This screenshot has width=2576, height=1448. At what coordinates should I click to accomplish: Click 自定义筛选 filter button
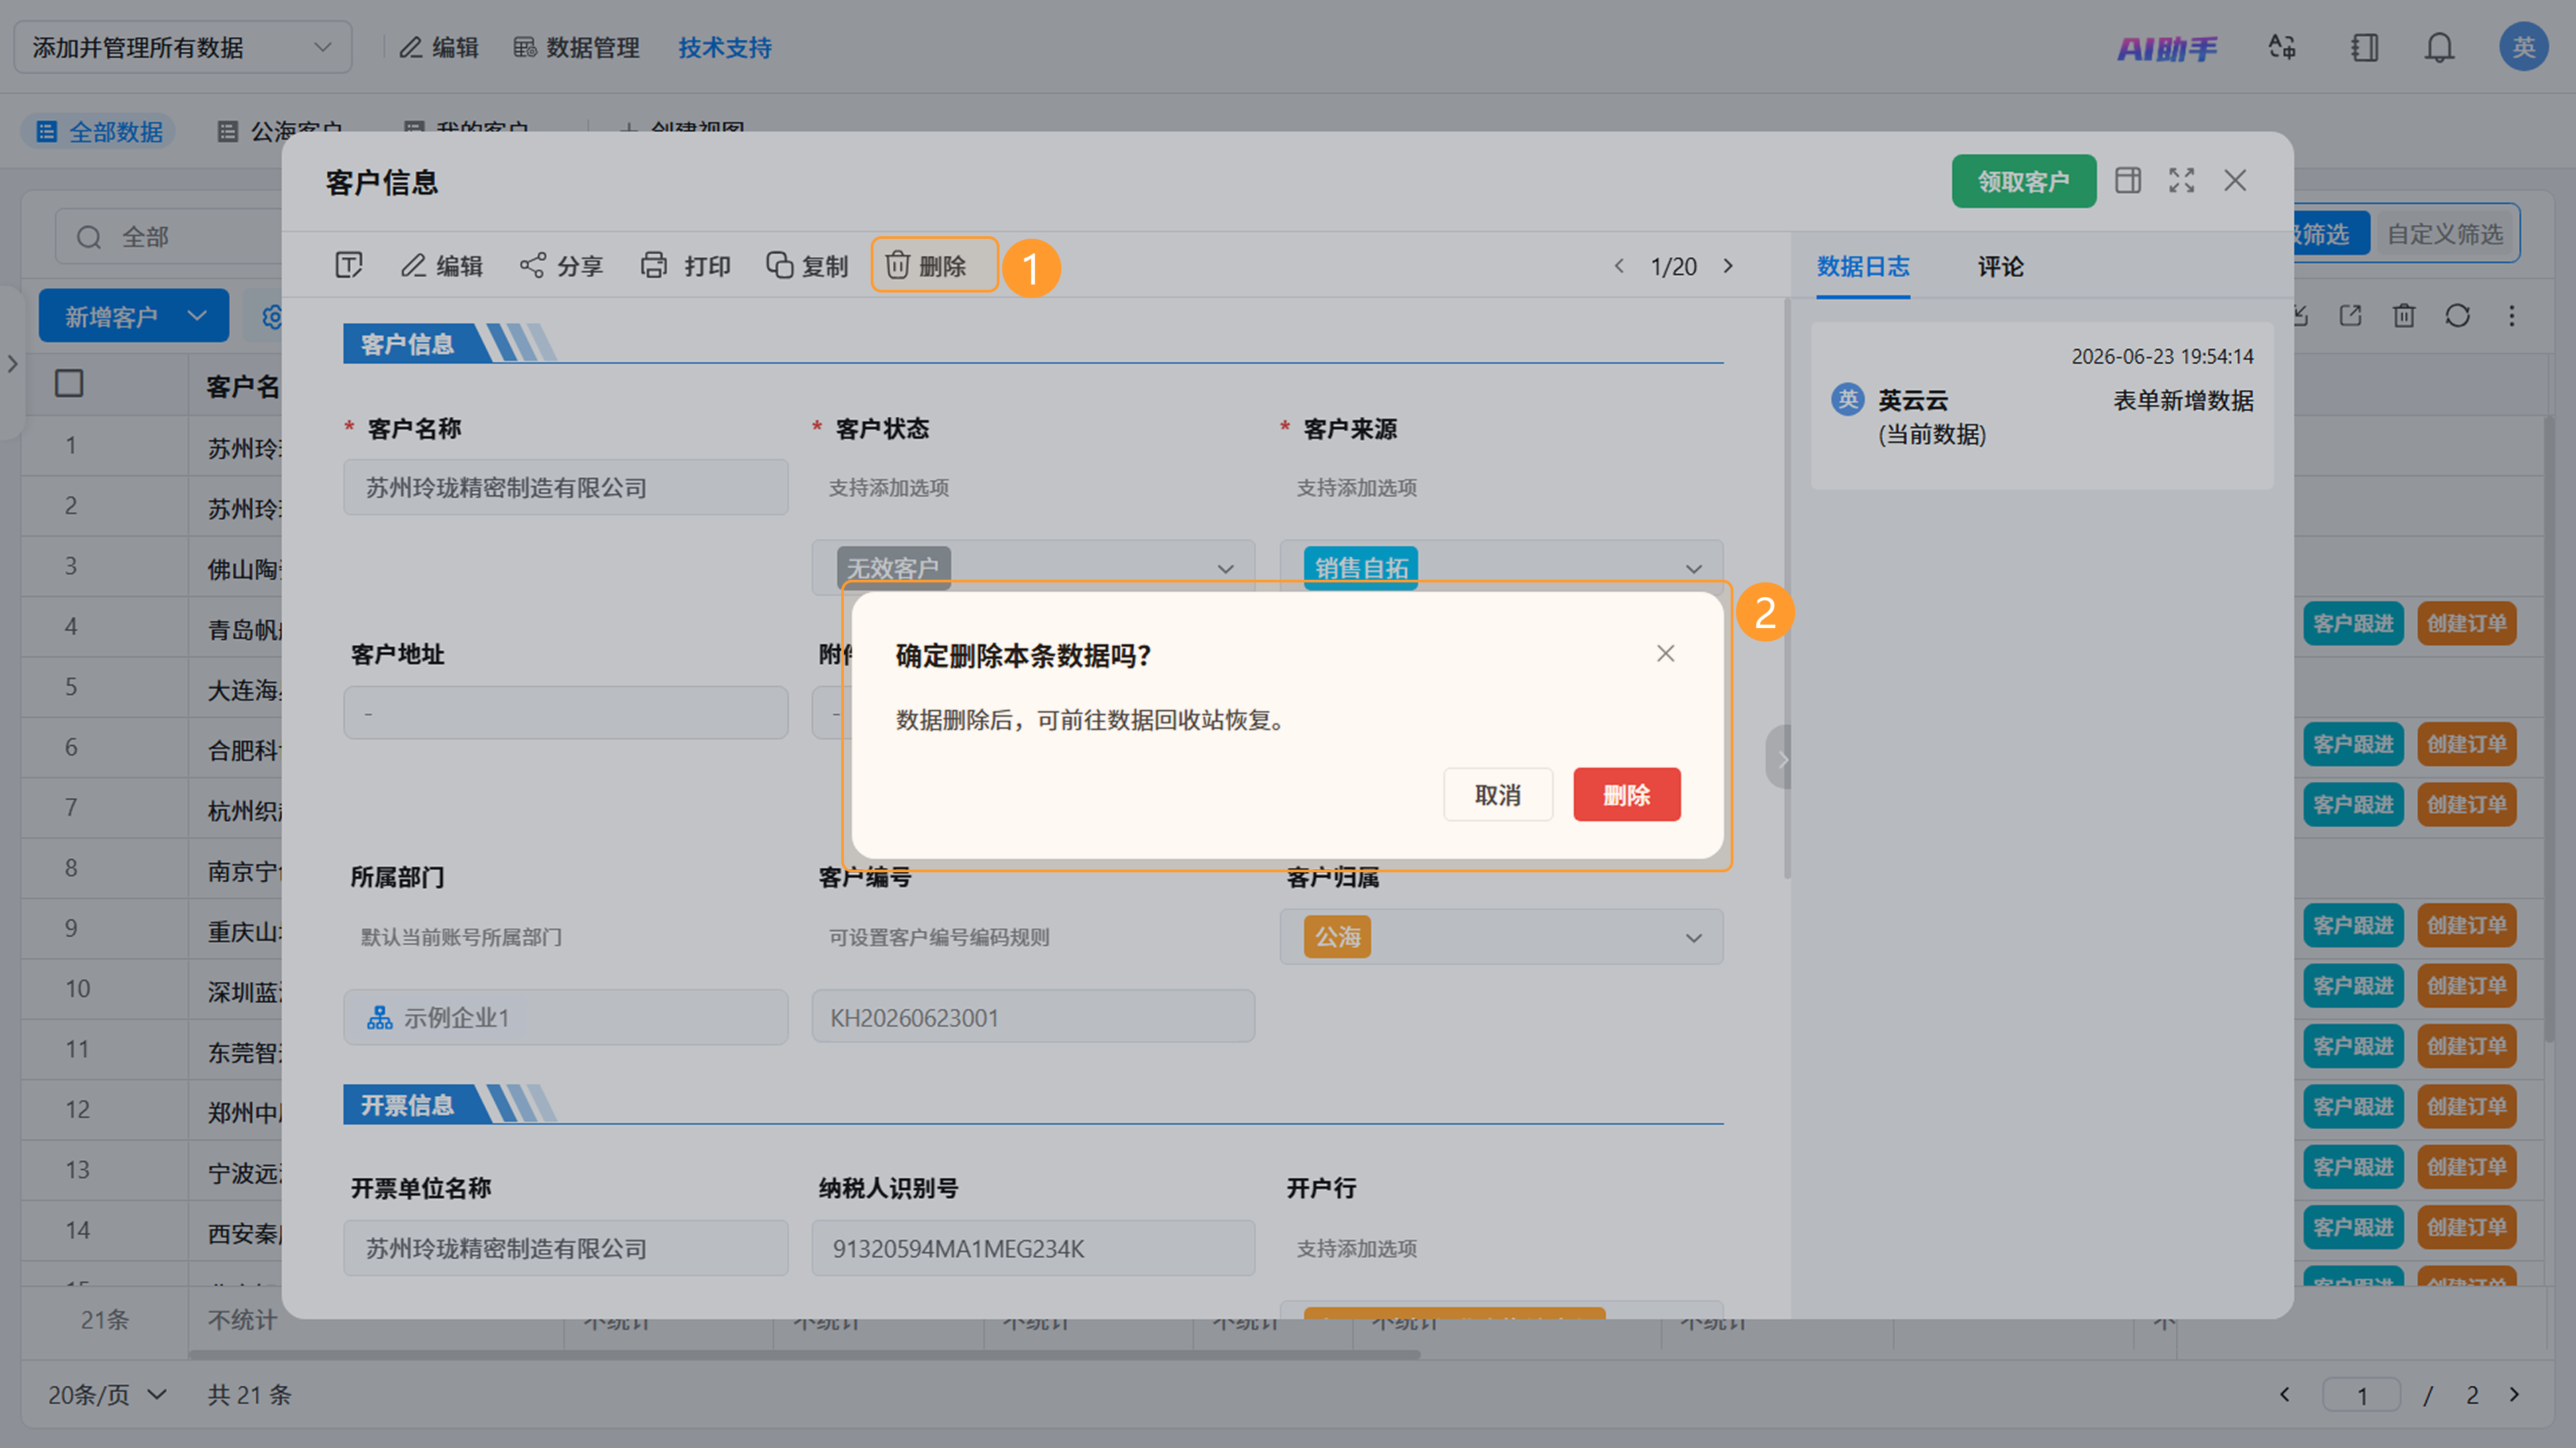tap(2445, 234)
